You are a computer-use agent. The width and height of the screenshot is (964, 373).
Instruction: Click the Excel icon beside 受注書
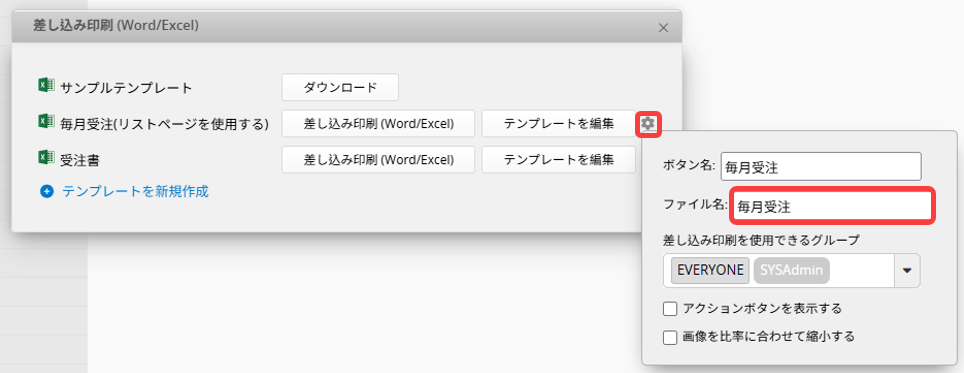tap(46, 158)
